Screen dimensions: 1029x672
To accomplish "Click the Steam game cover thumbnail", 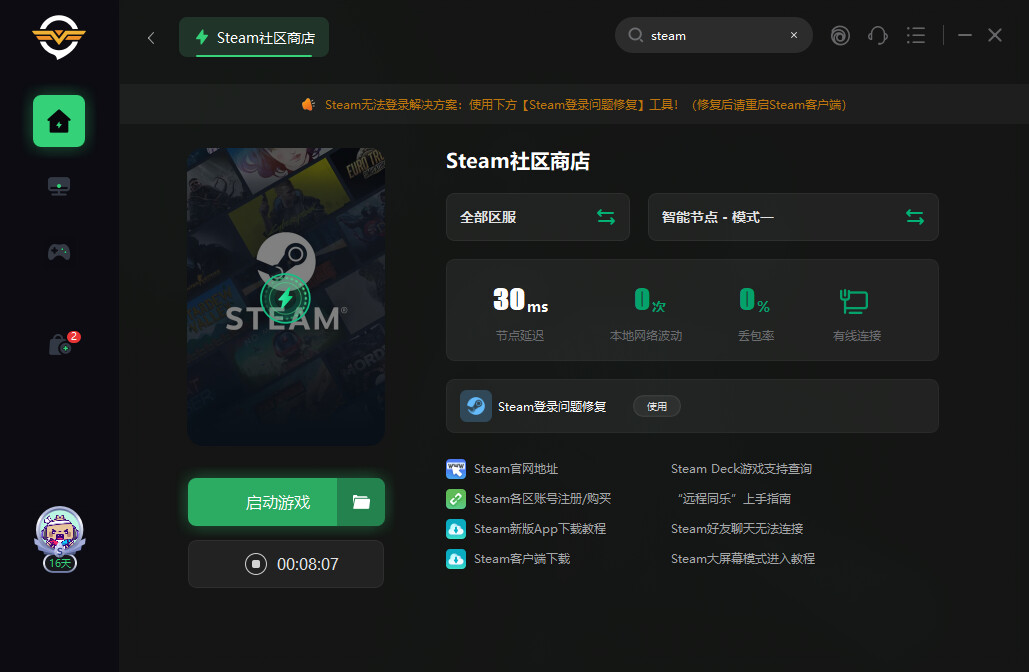I will coord(286,297).
